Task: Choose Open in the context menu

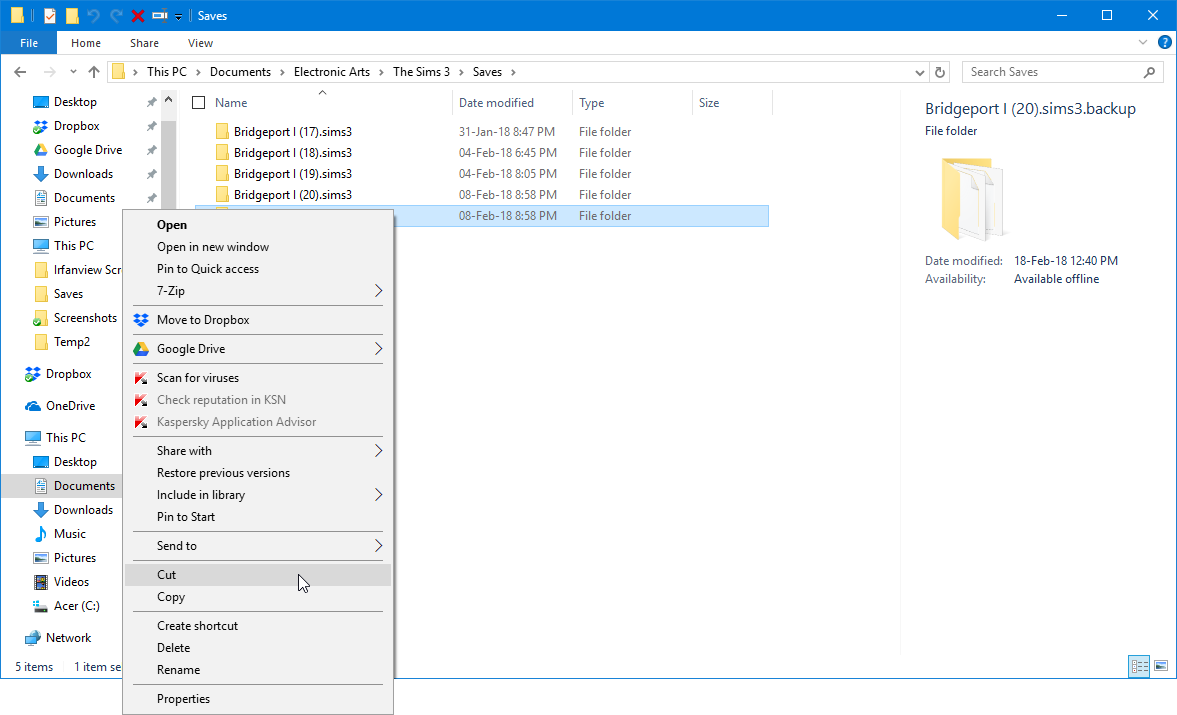Action: point(258,225)
